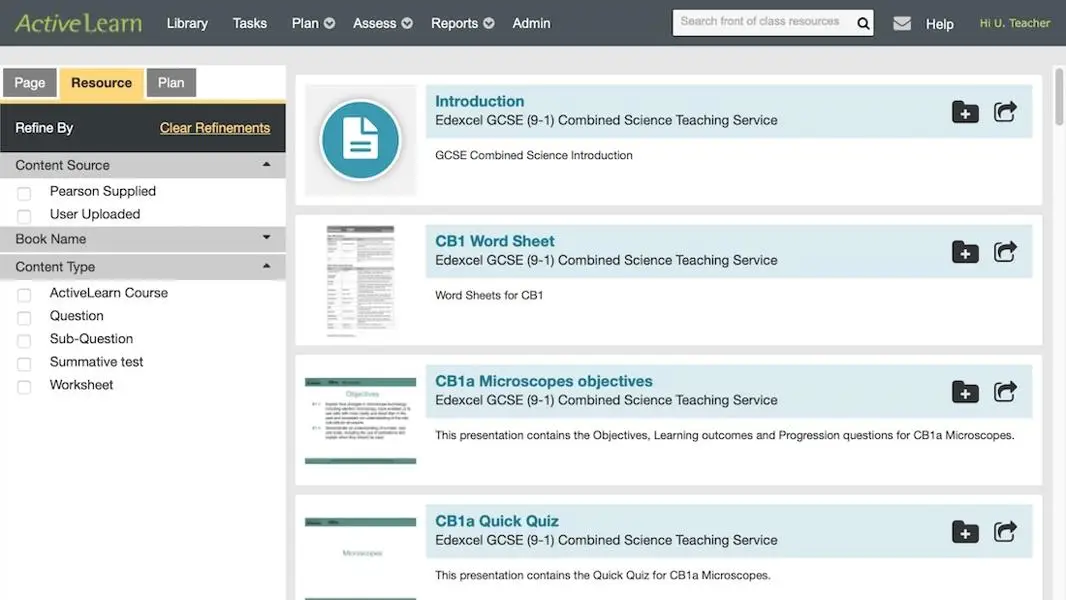Enable the ActiveLearn Course filter
1066x600 pixels.
click(24, 295)
